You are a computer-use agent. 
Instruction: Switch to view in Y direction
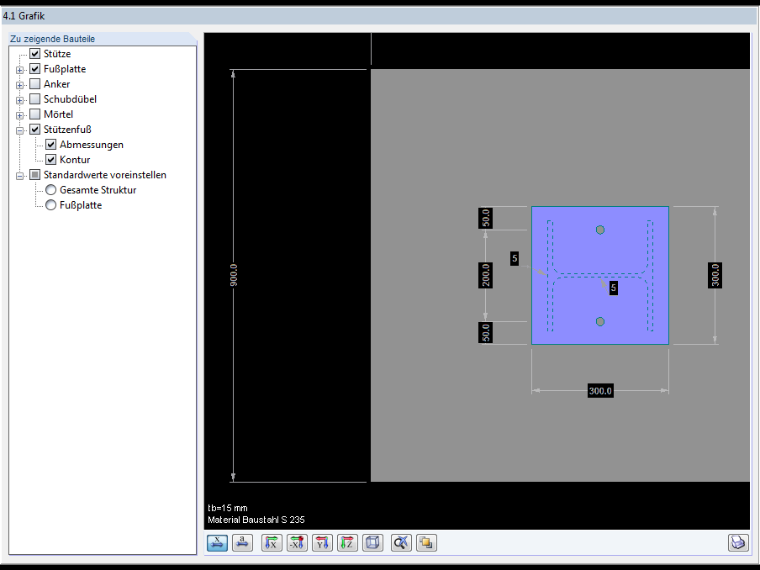coord(322,542)
